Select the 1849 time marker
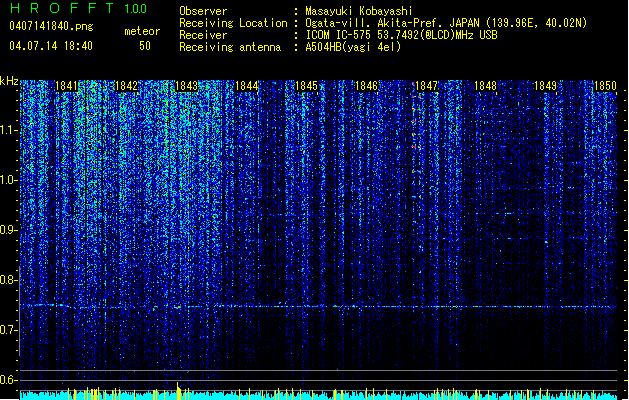Screen dimensions: 629x400 click(546, 86)
